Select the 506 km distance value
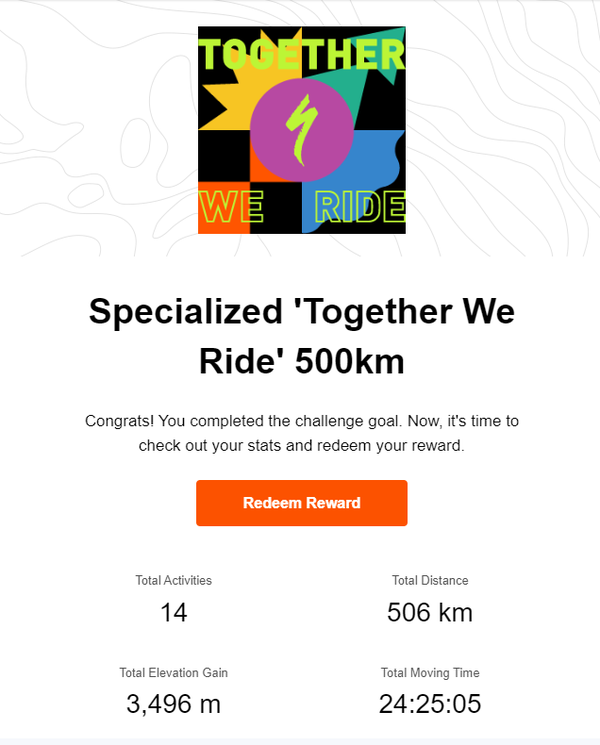The height and width of the screenshot is (745, 600). tap(430, 612)
